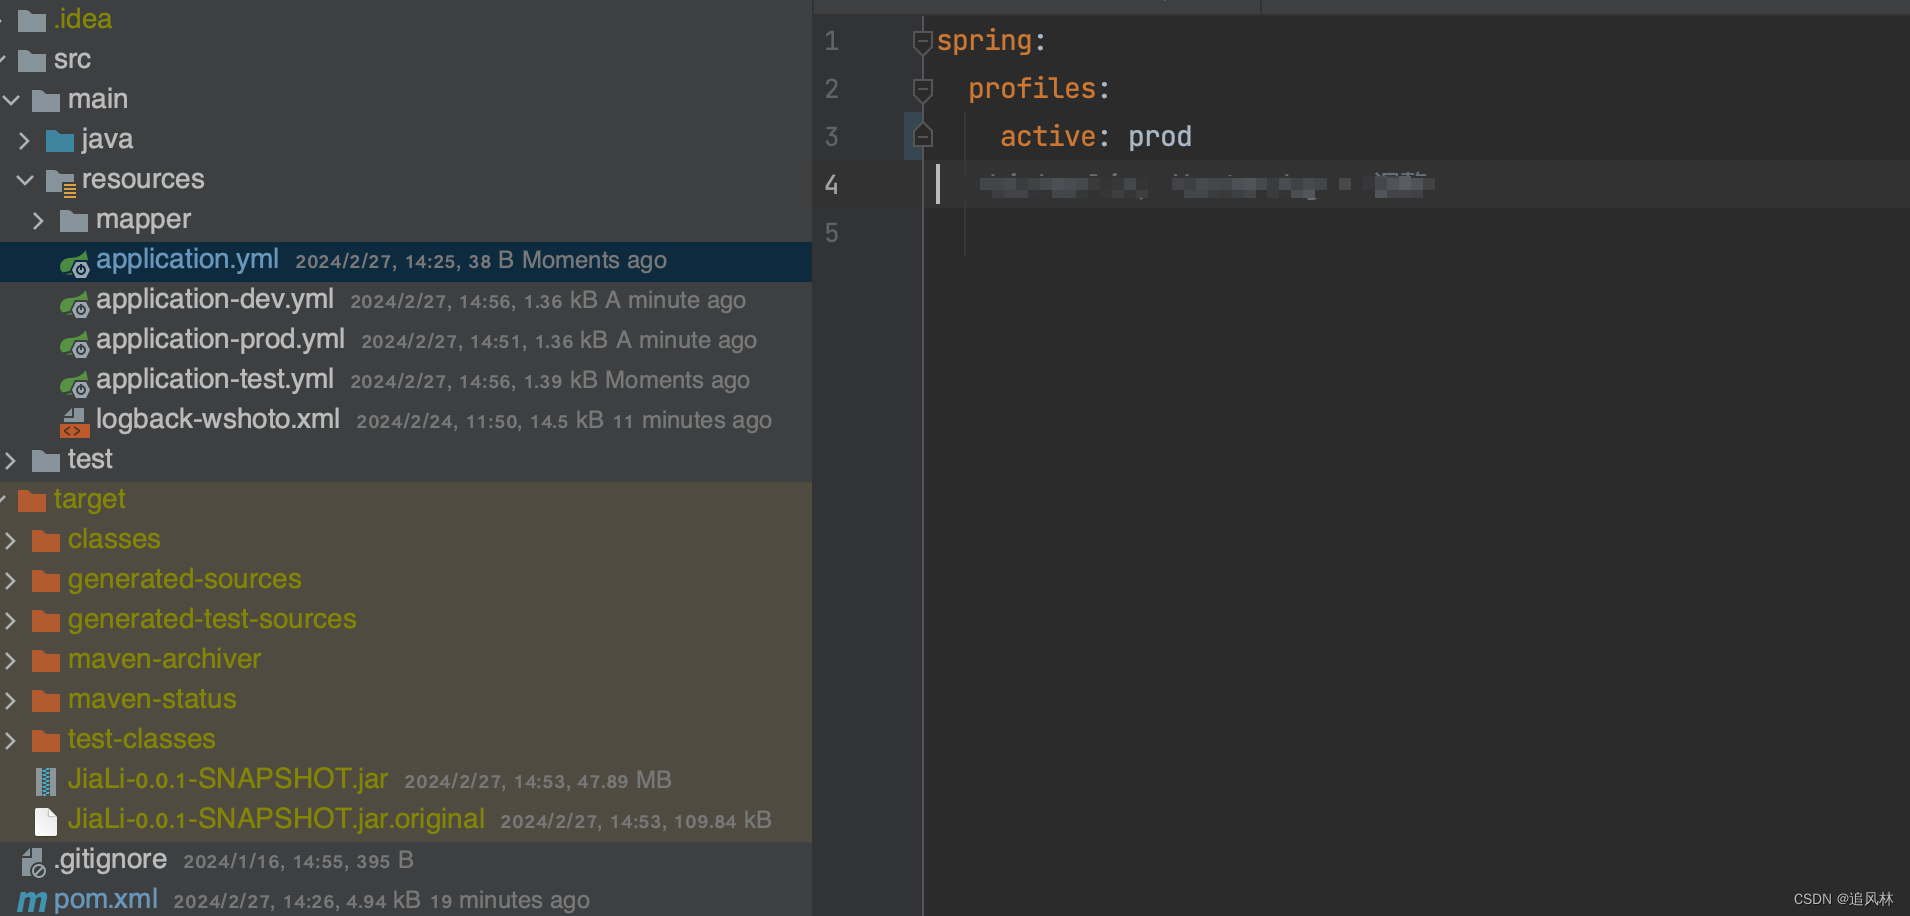Click line number 4 in the editor gutter

click(x=831, y=184)
